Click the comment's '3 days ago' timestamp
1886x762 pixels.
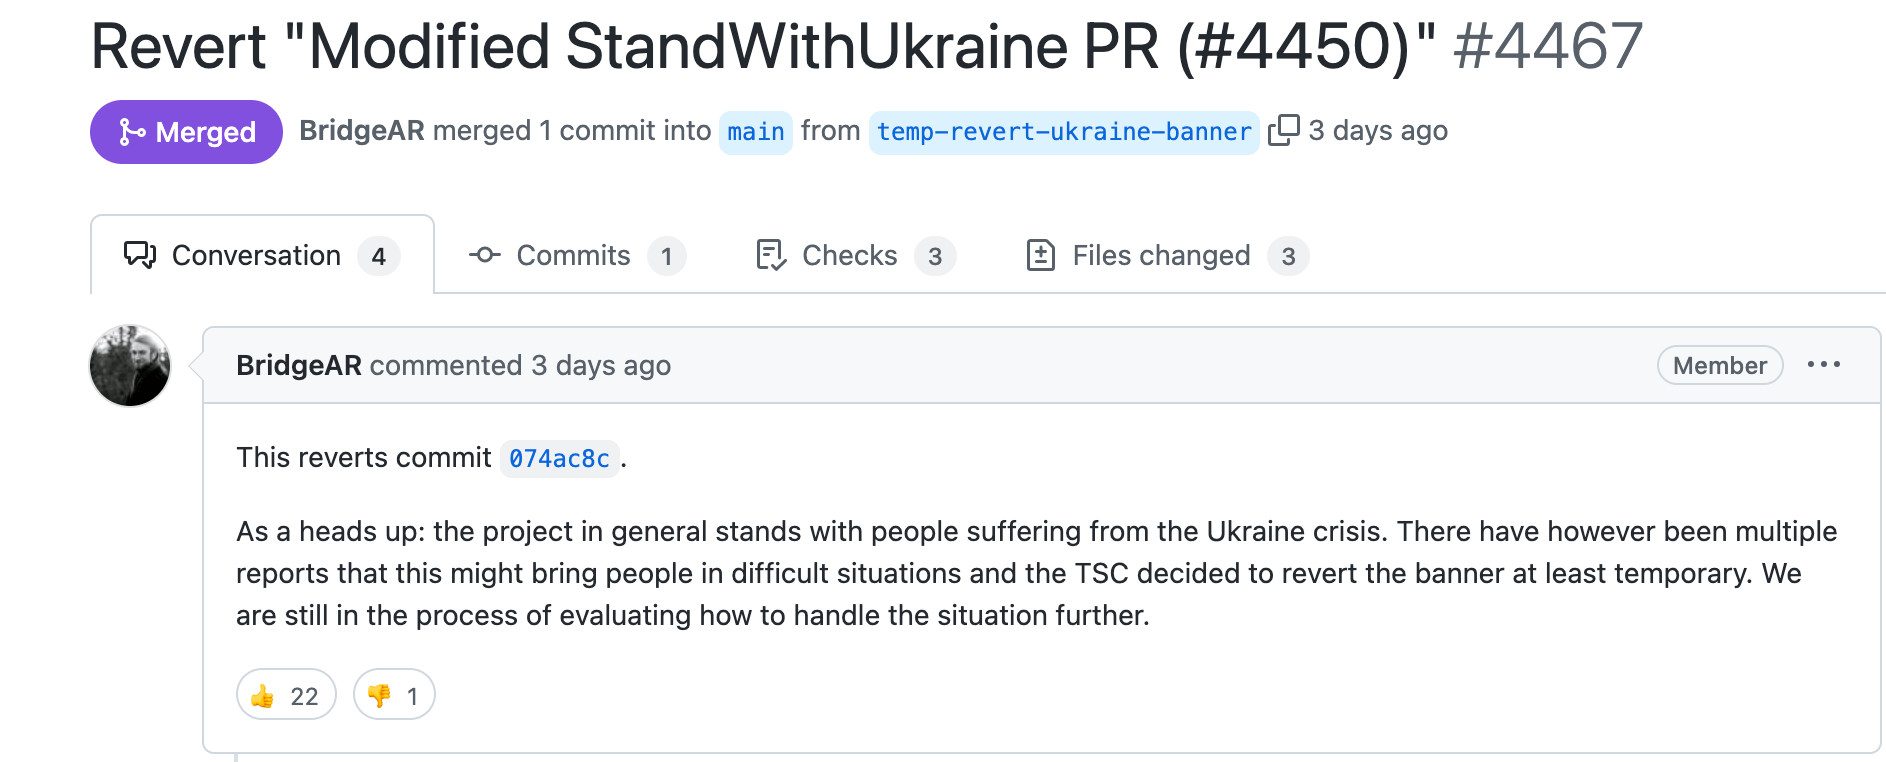600,366
